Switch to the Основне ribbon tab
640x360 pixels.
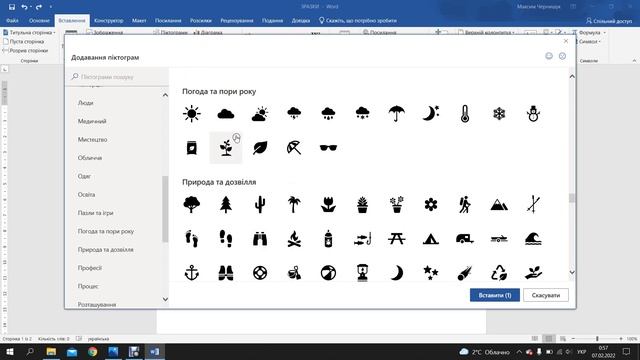point(39,20)
